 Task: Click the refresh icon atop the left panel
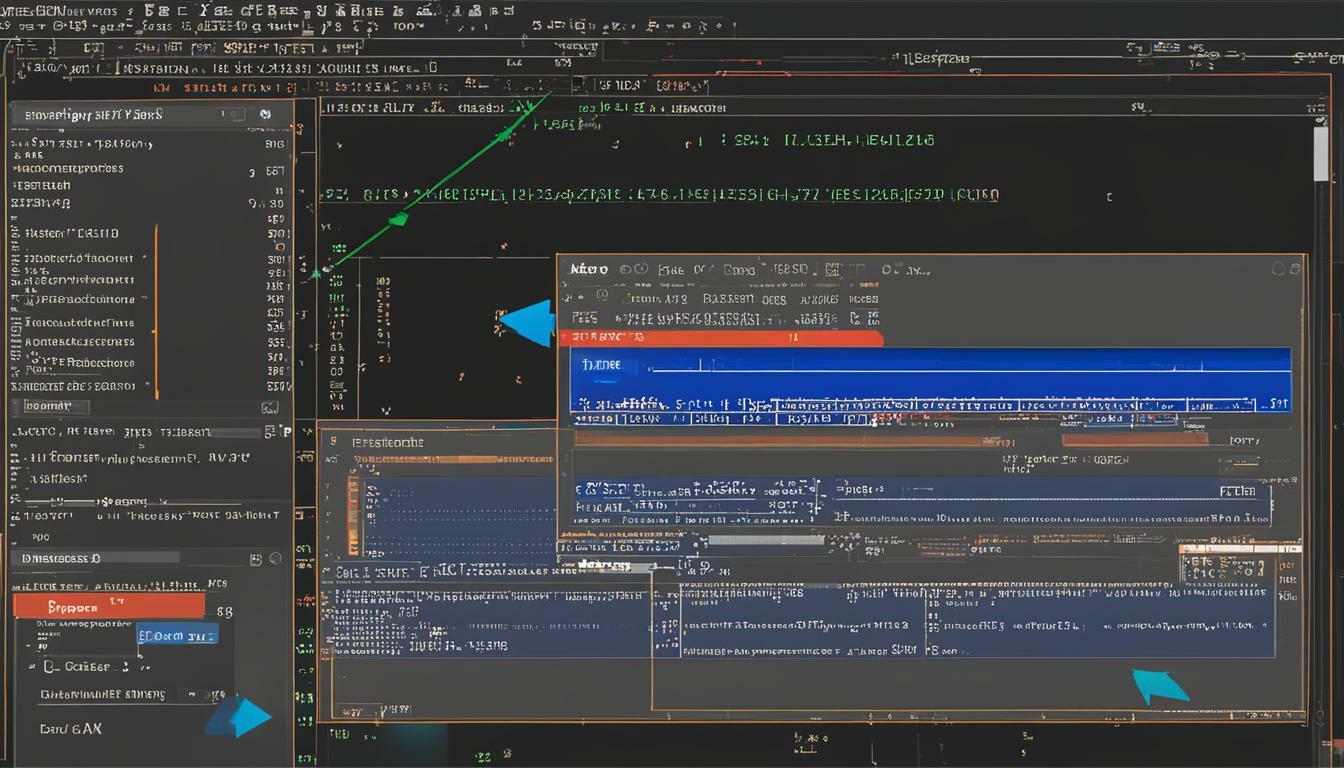tap(265, 114)
